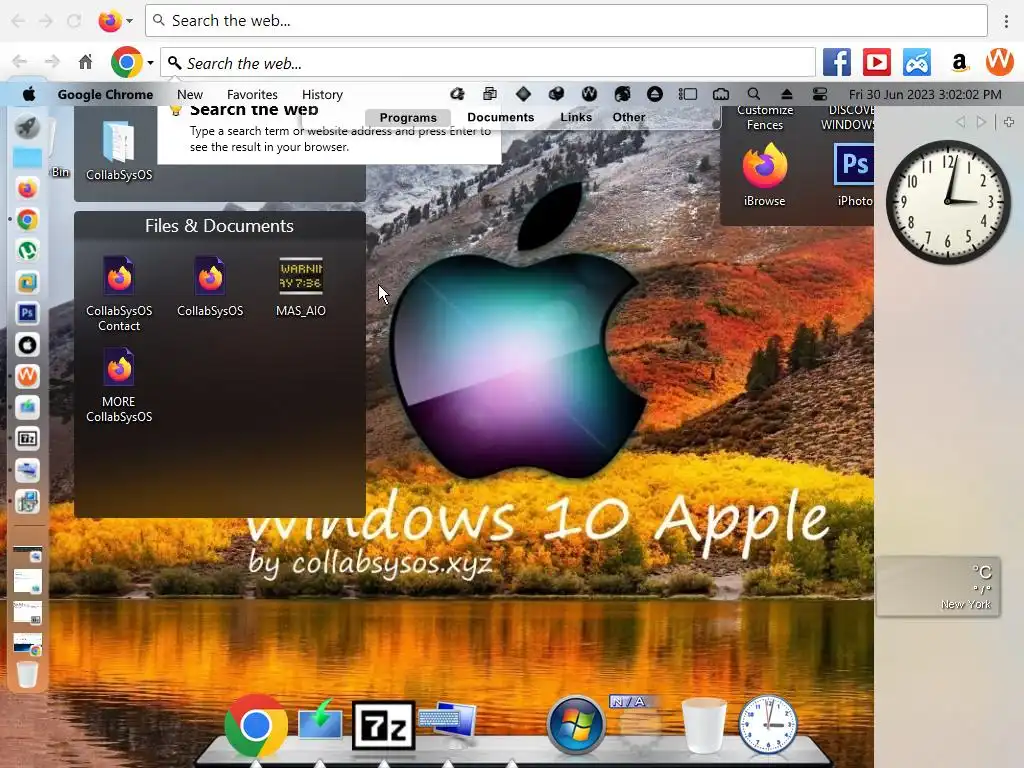1024x768 pixels.
Task: Open Photoshop from the left dock
Action: (27, 313)
